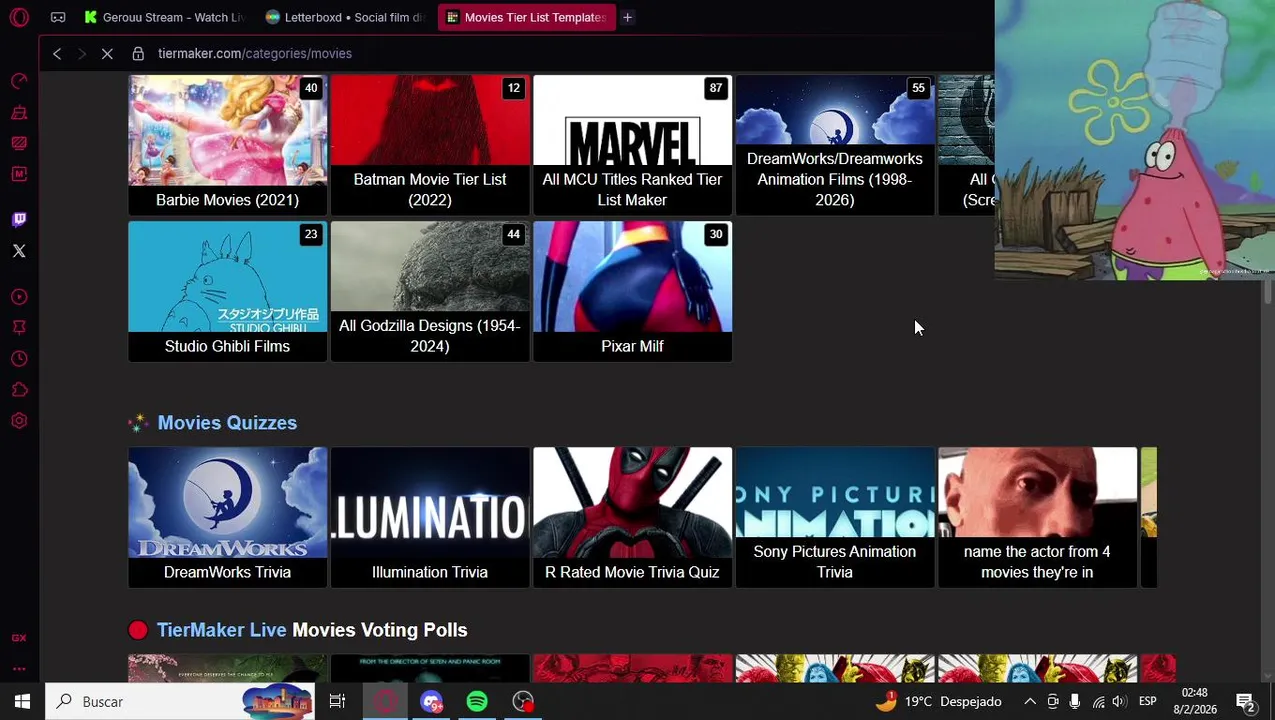Image resolution: width=1275 pixels, height=720 pixels.
Task: Open the Opera GX main menu logo
Action: (19, 17)
